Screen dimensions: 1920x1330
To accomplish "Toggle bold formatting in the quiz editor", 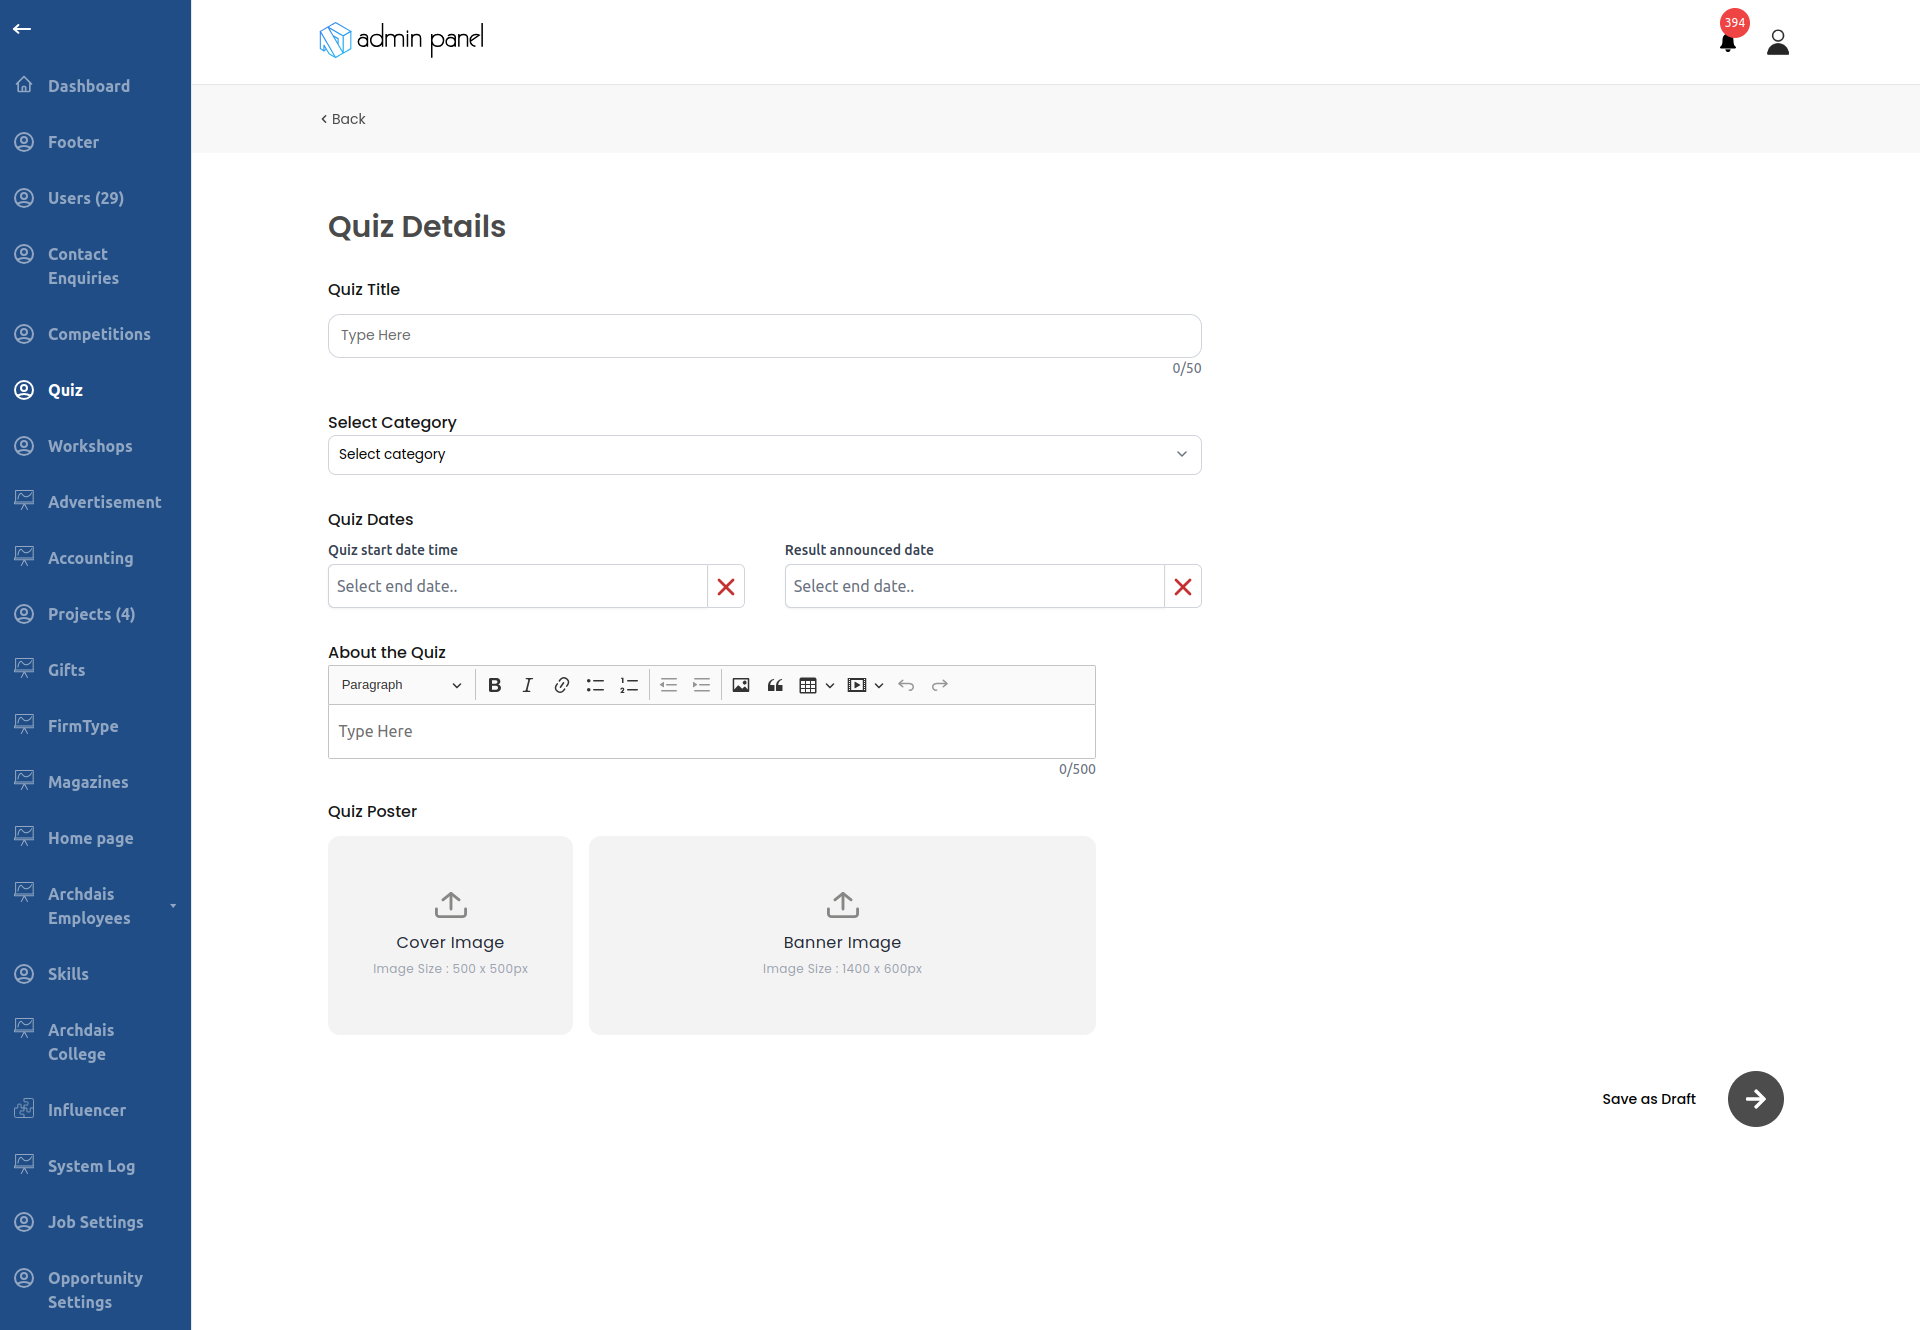I will (494, 685).
